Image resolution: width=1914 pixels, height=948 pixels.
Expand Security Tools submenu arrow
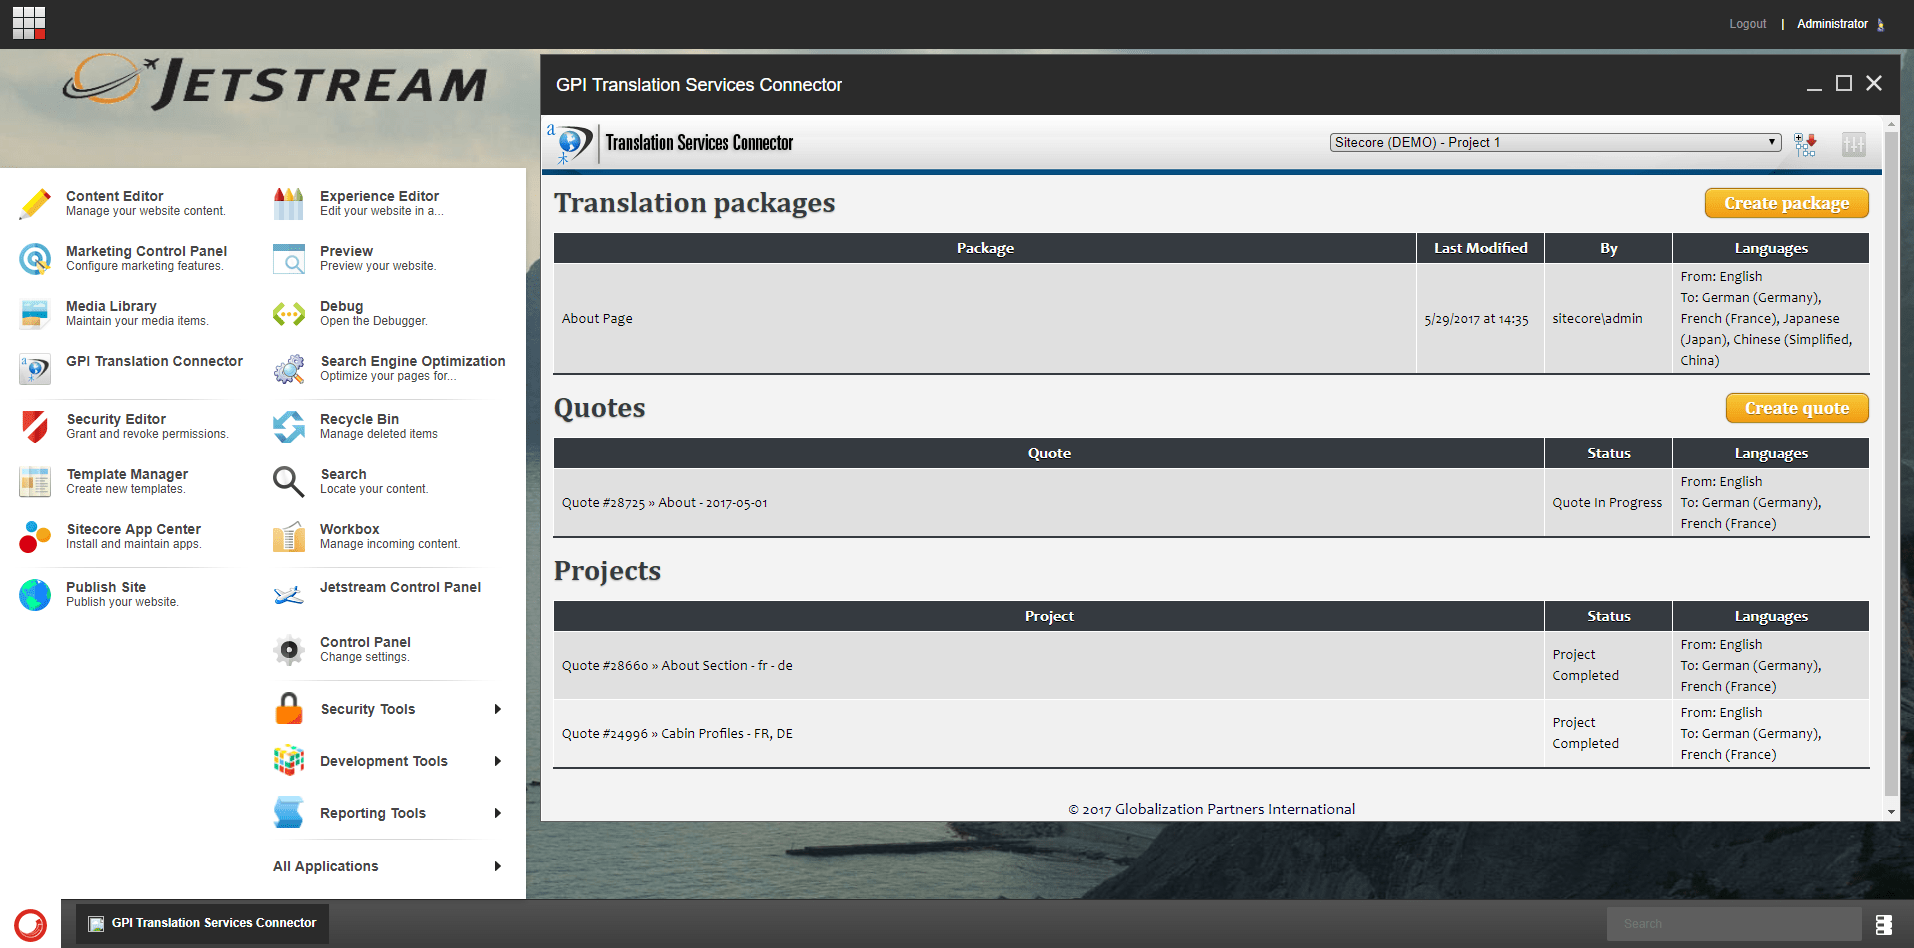[x=498, y=709]
